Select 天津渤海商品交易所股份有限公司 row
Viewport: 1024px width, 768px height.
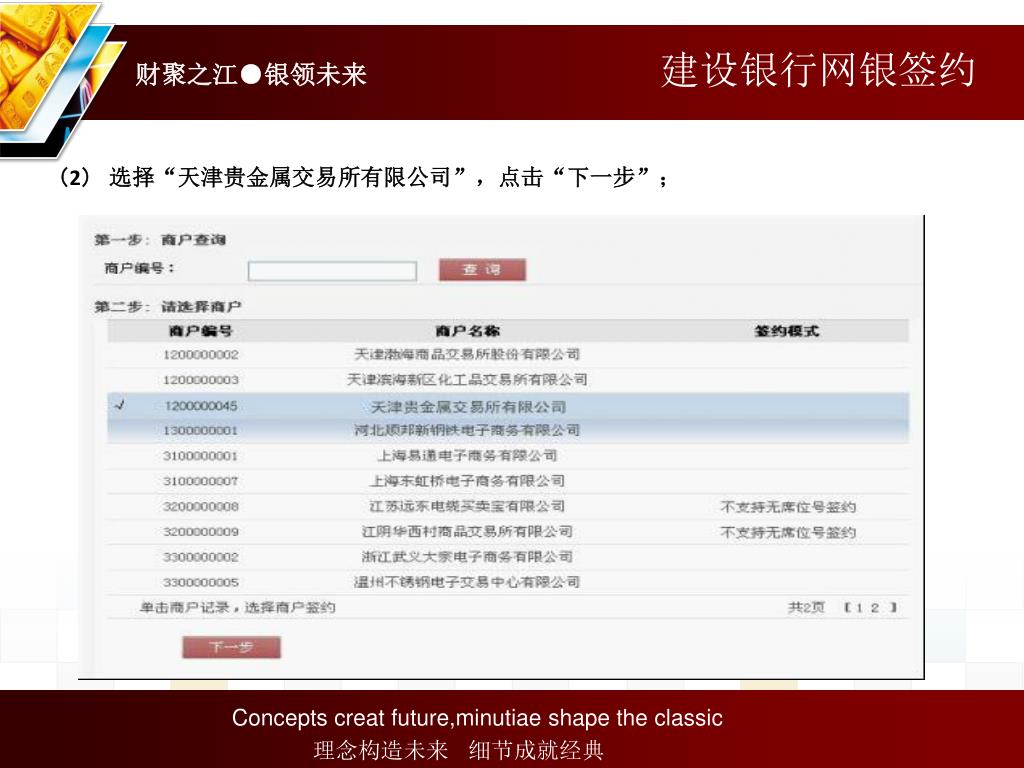click(508, 355)
